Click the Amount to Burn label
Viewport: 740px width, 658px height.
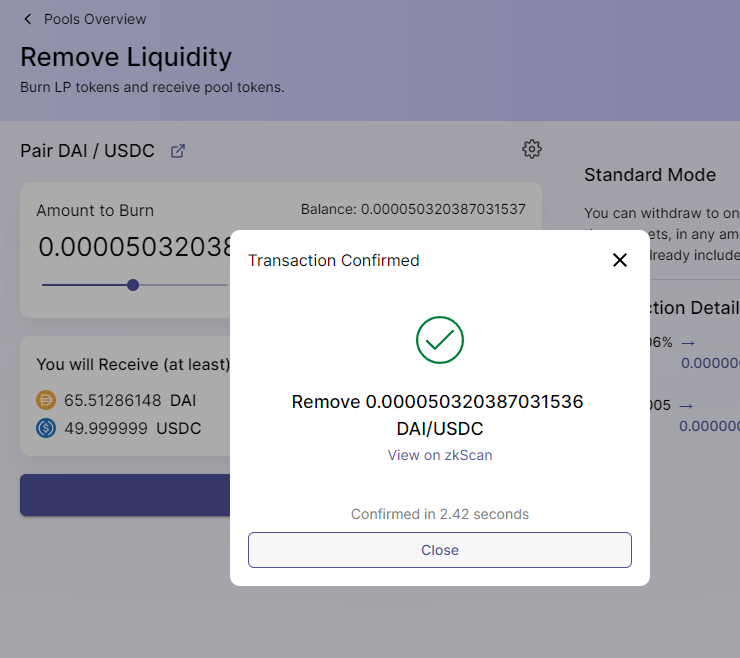coord(95,211)
